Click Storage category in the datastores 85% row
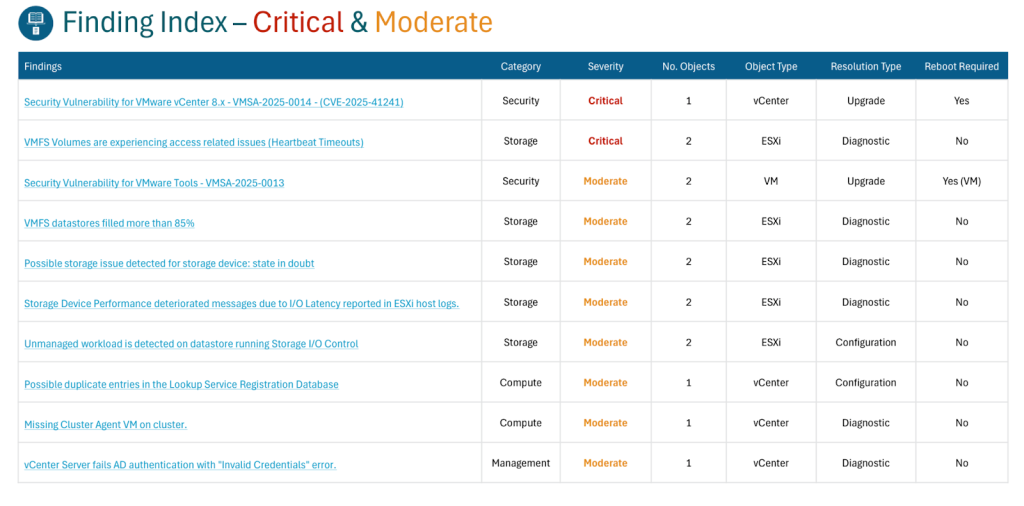The height and width of the screenshot is (506, 1024). 520,222
